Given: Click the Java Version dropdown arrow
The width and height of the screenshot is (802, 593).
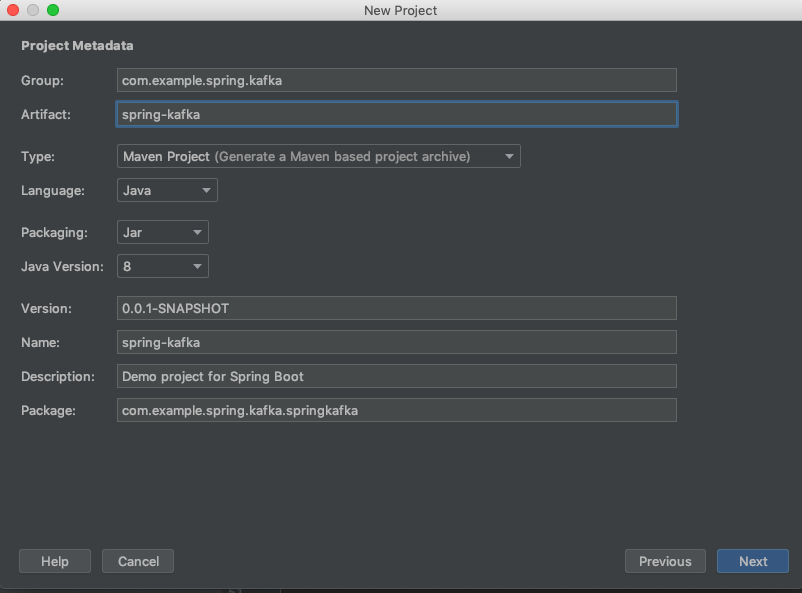Looking at the screenshot, I should (x=198, y=266).
